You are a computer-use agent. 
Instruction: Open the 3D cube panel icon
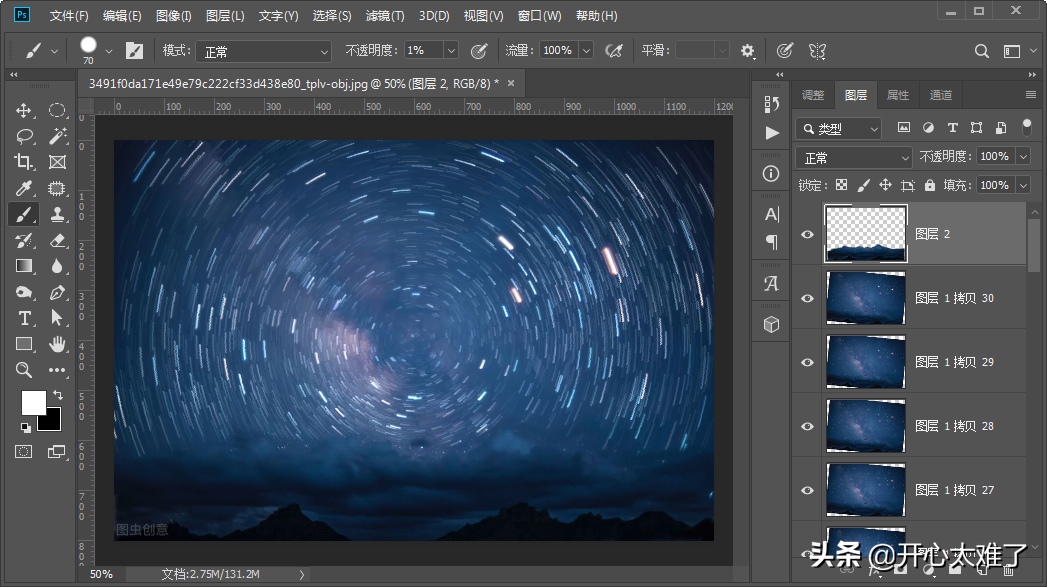coord(772,325)
